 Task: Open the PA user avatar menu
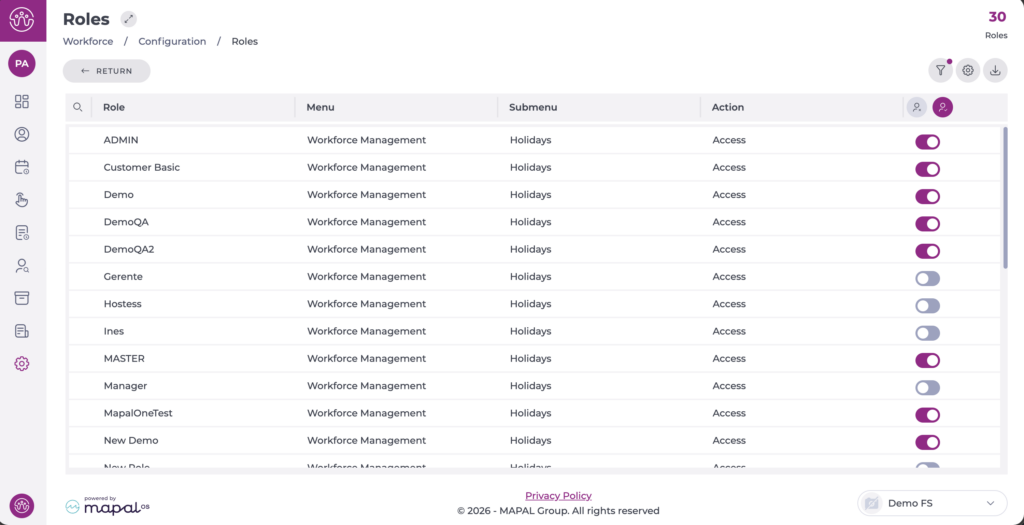point(22,64)
